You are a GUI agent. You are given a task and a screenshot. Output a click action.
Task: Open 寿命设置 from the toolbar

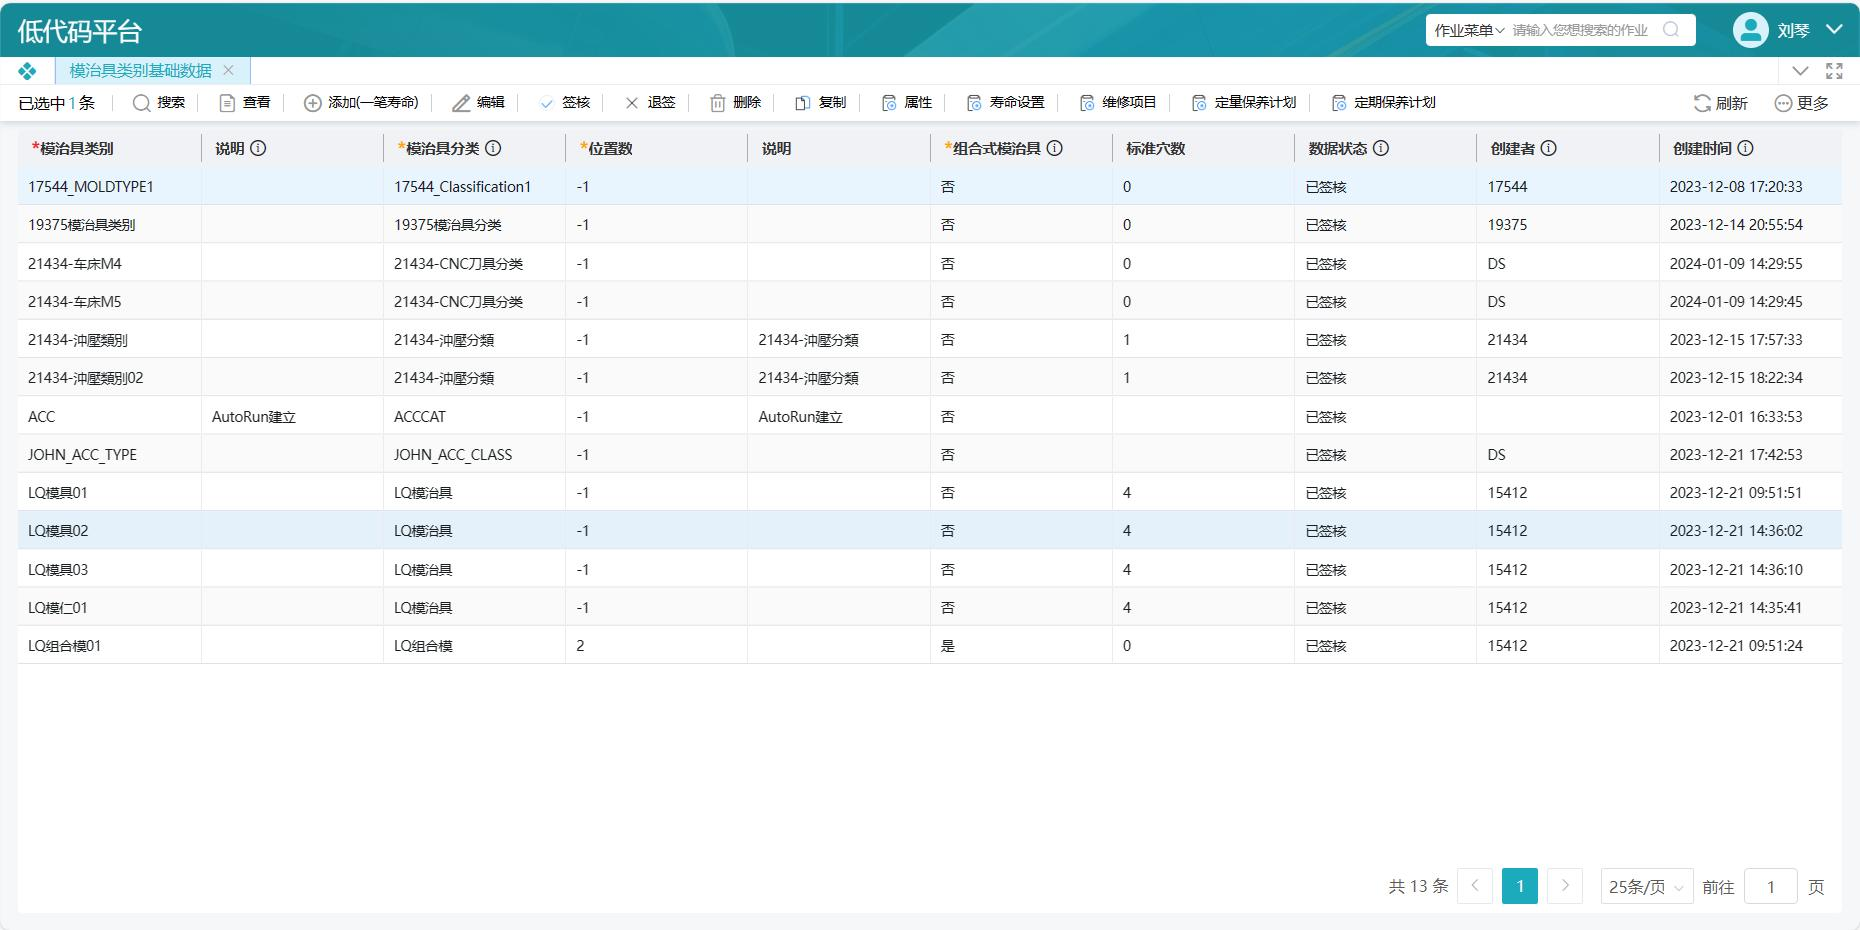(1005, 103)
